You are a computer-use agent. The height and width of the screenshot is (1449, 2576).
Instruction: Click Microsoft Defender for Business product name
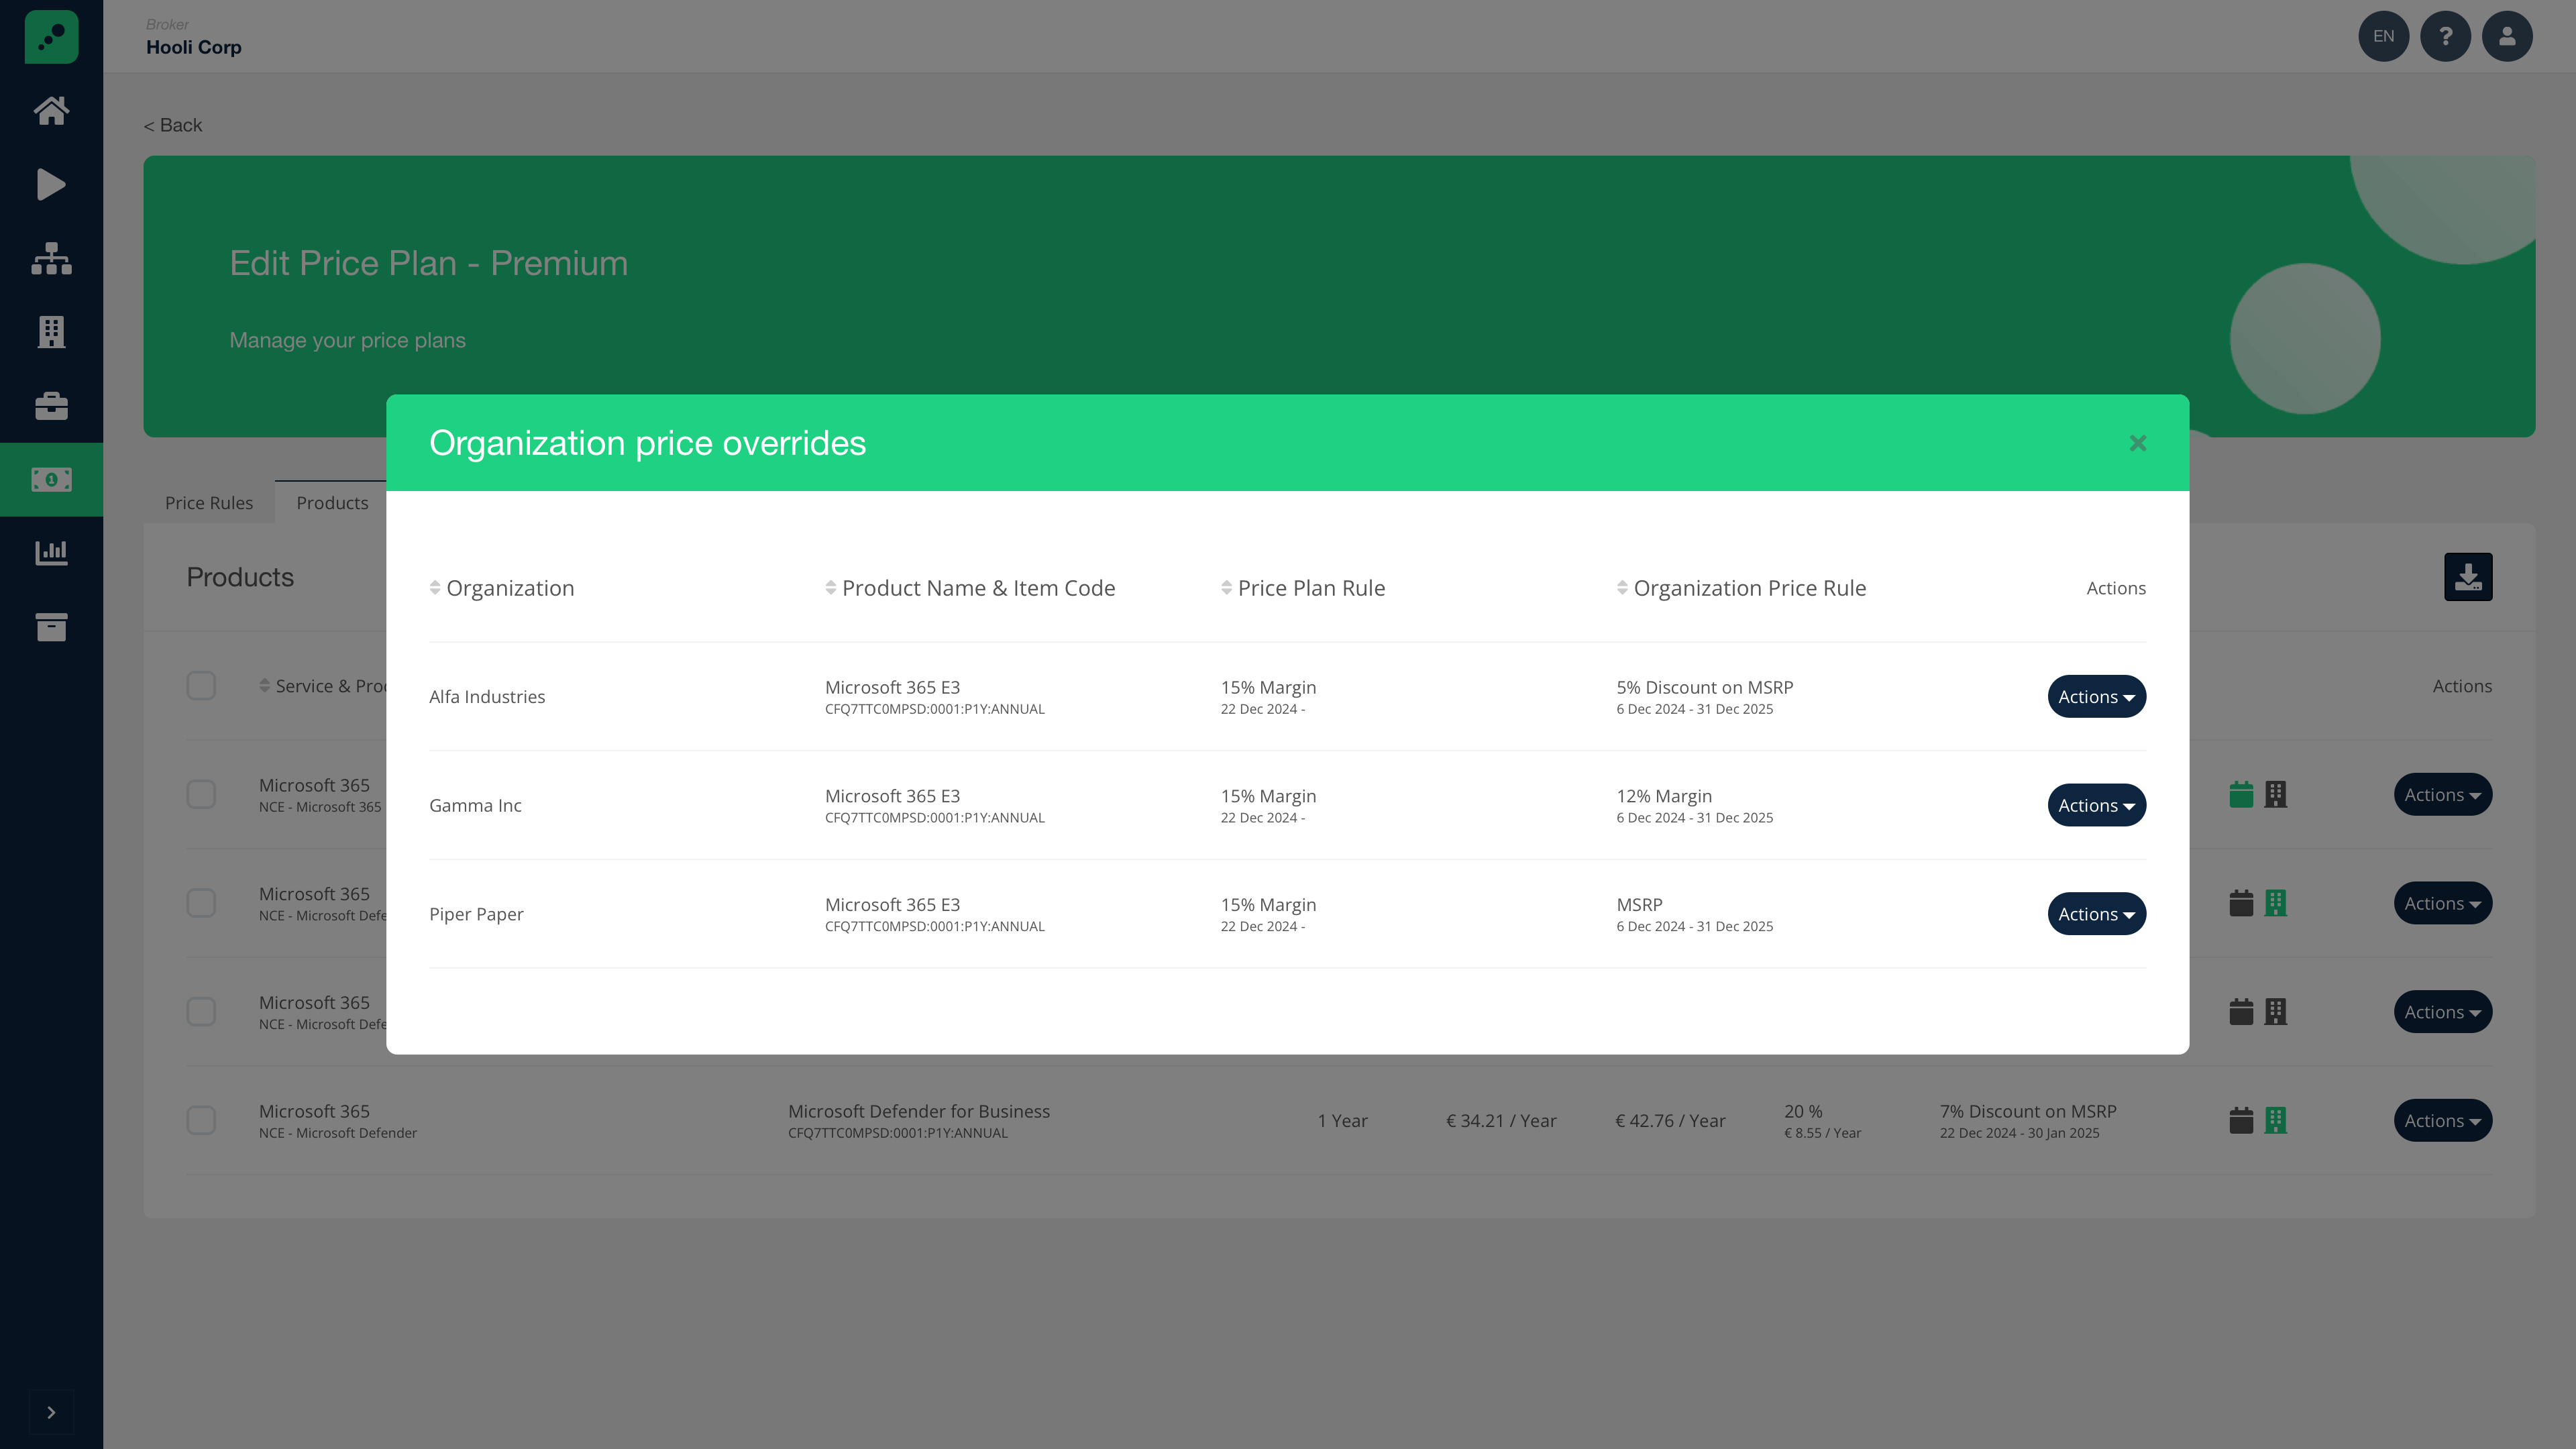[918, 1111]
